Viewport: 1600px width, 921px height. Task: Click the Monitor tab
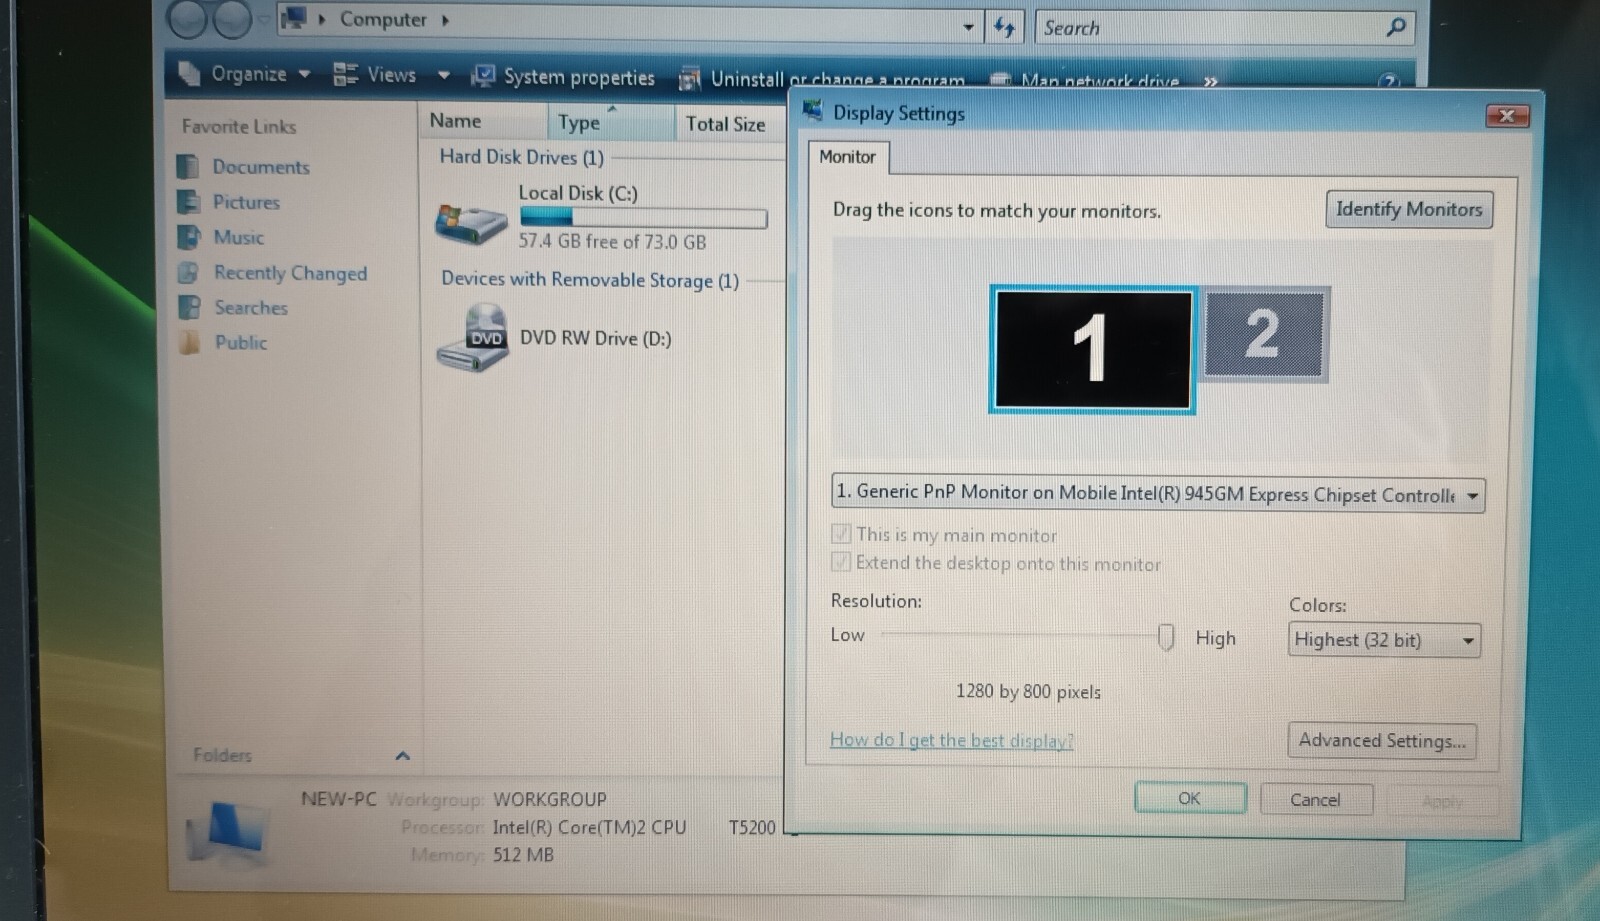coord(847,157)
